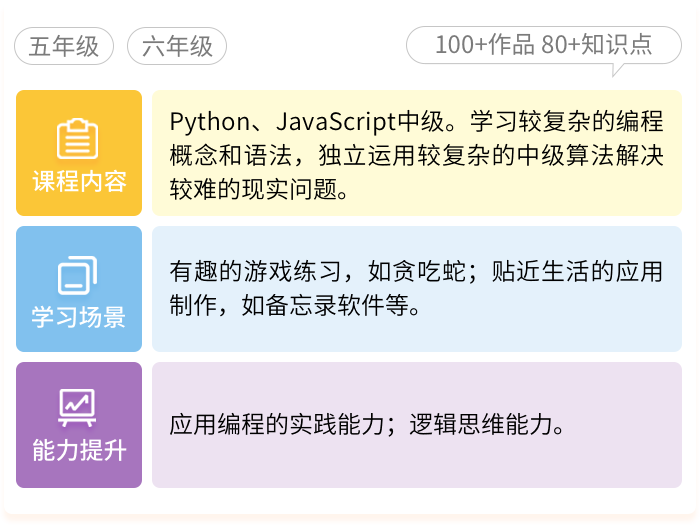Screen dimensions: 700x525
Task: Click the 80+知识点 text in bubble
Action: click(x=597, y=45)
